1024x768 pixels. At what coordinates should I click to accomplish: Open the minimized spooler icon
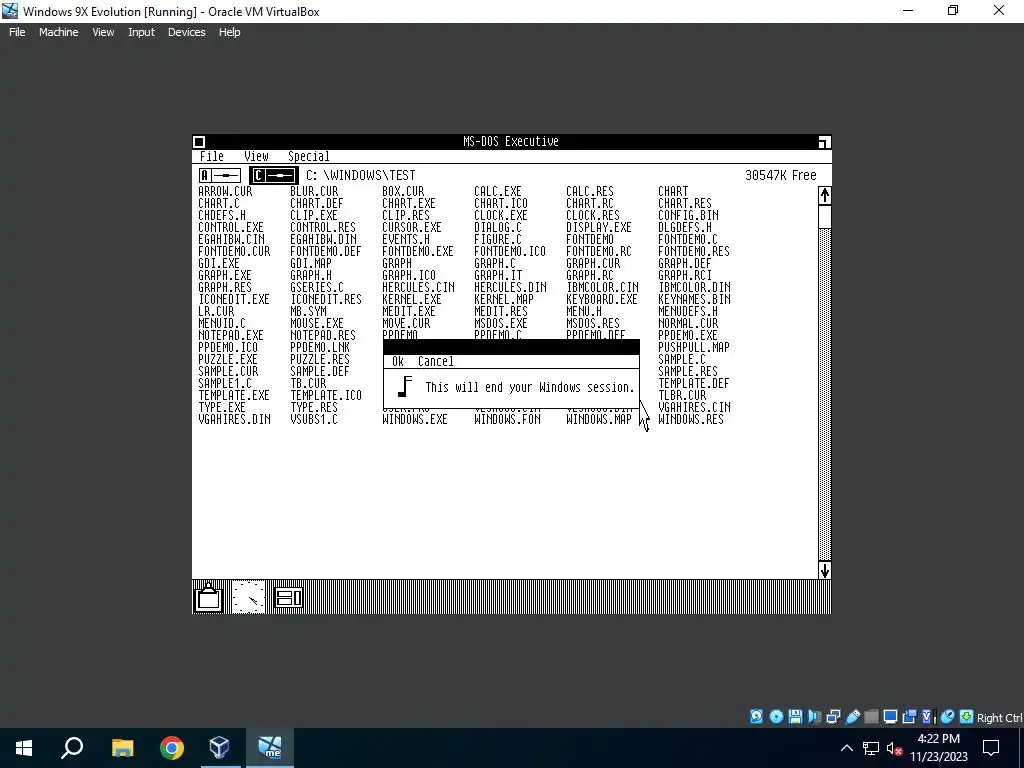[288, 597]
